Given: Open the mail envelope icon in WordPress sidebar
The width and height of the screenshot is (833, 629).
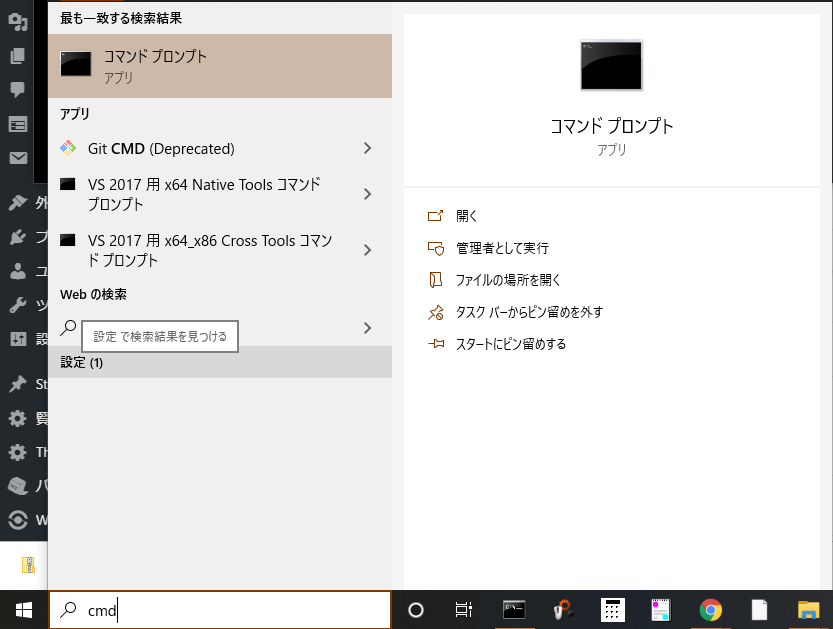Looking at the screenshot, I should (18, 158).
